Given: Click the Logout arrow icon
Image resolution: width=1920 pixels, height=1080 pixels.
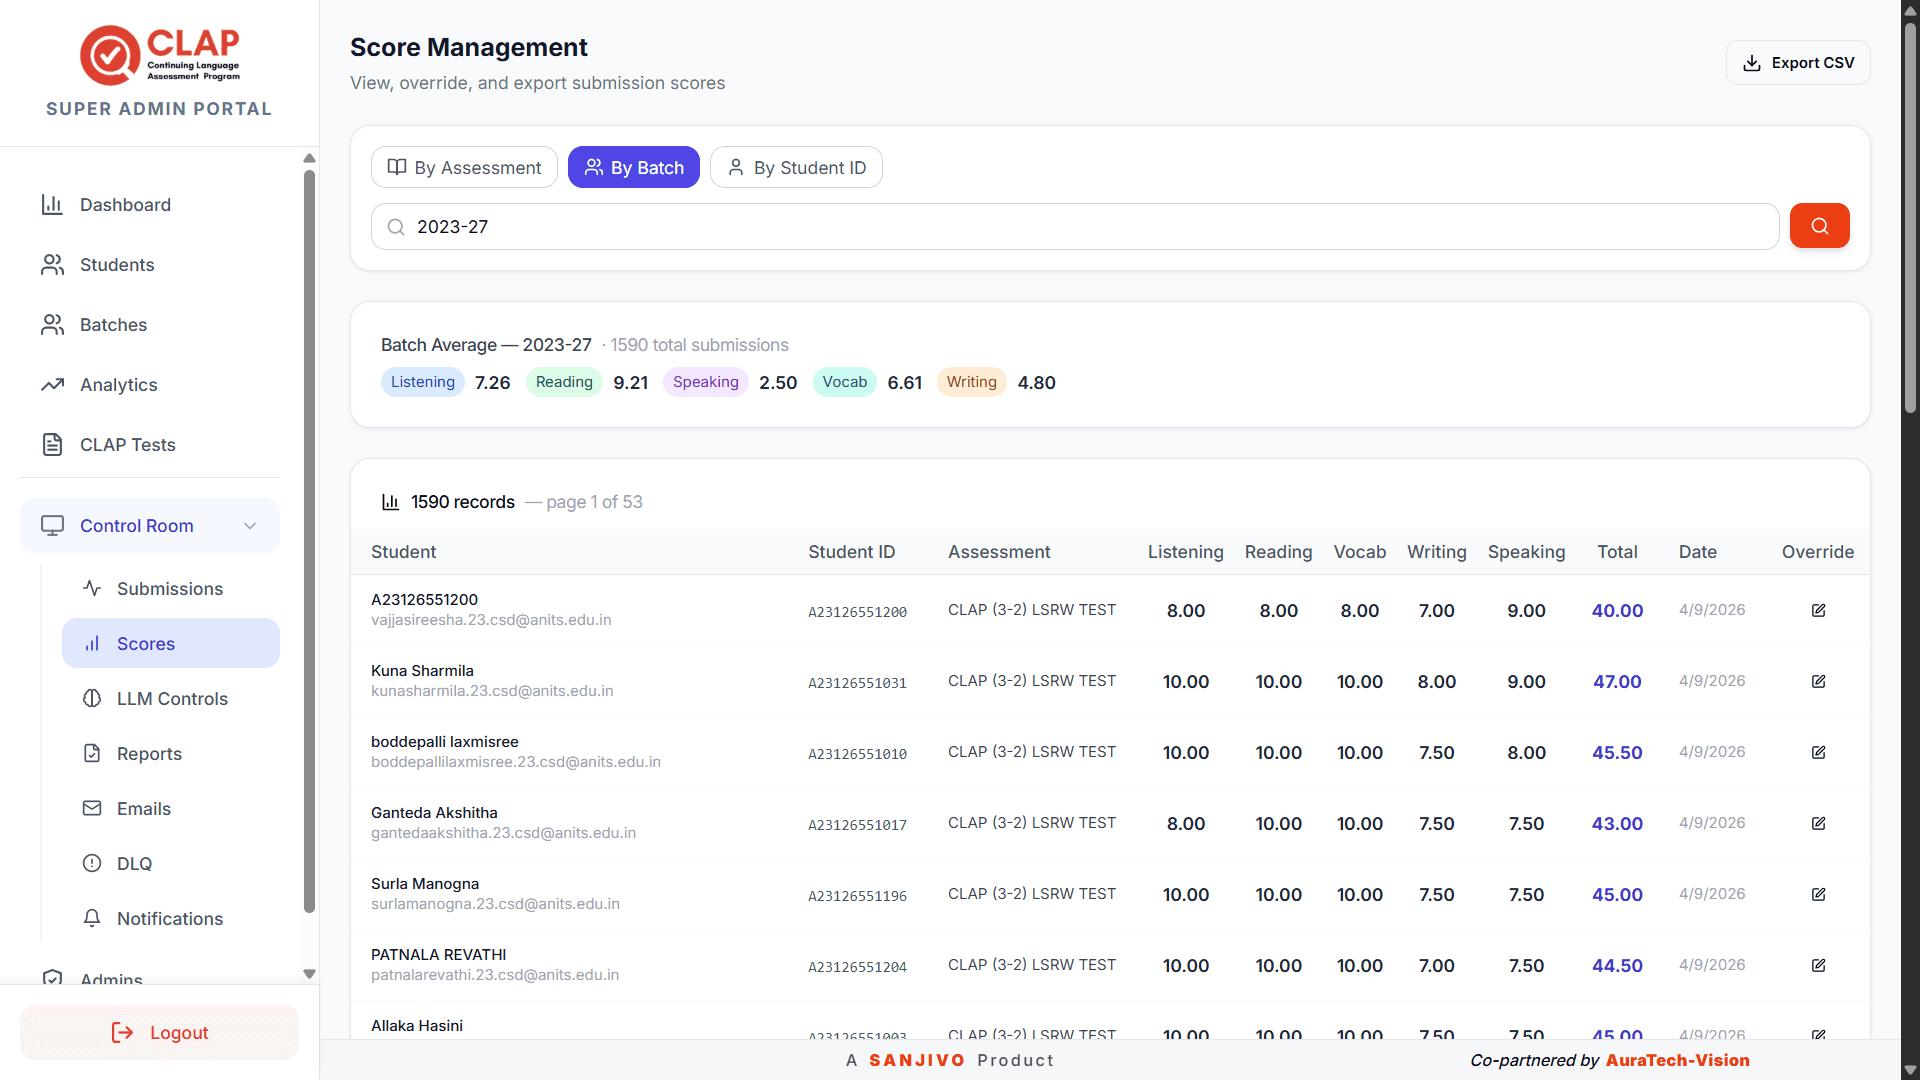Looking at the screenshot, I should pyautogui.click(x=122, y=1033).
